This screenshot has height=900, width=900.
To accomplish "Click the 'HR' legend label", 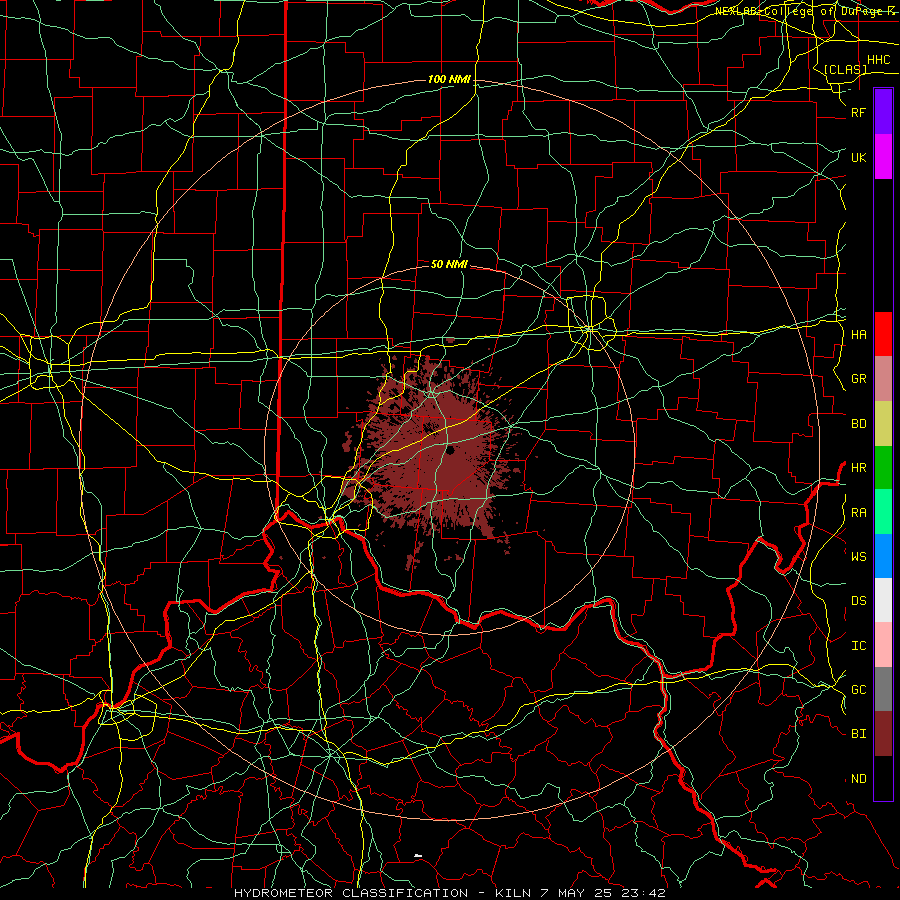I will pos(859,468).
